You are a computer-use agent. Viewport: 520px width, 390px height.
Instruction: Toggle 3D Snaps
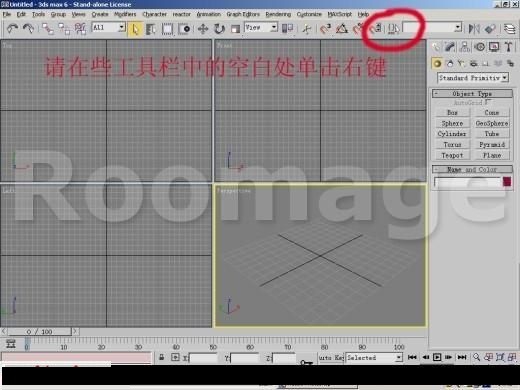pyautogui.click(x=325, y=29)
